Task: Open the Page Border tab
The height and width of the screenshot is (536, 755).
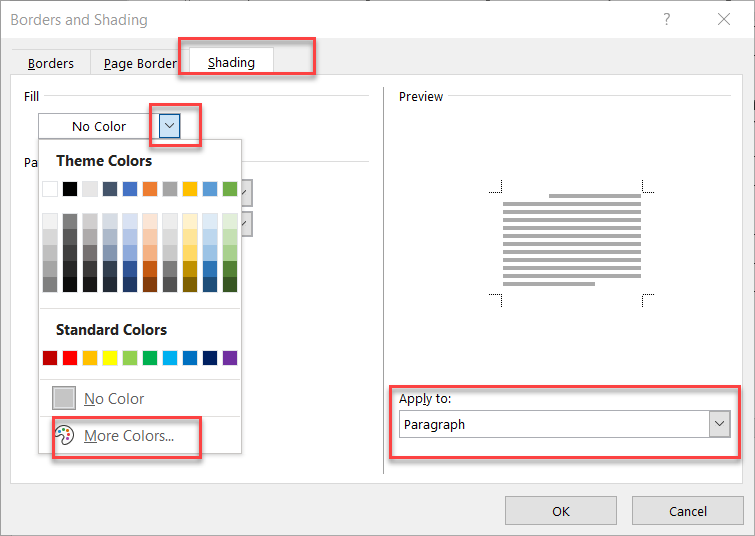Action: coord(140,64)
